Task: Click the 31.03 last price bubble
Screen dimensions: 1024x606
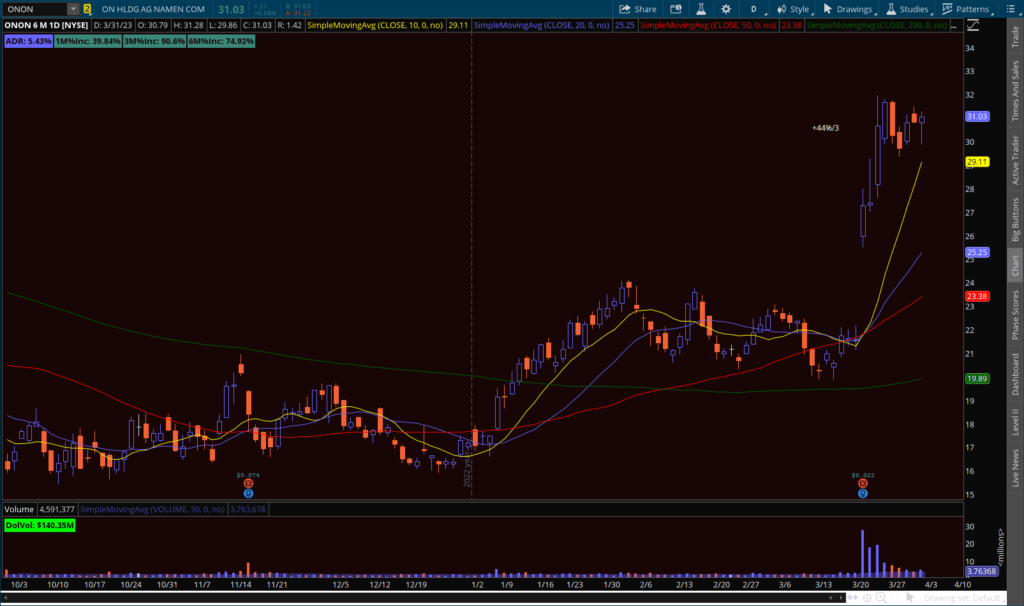Action: pyautogui.click(x=977, y=116)
